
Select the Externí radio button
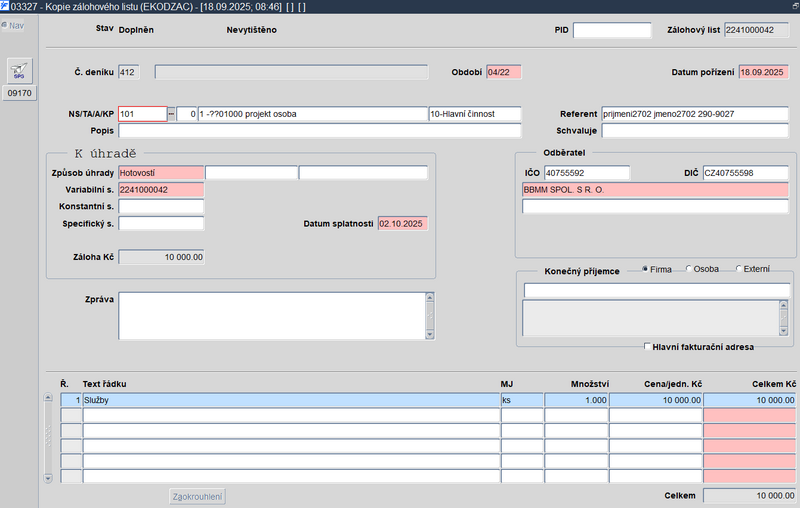738,269
